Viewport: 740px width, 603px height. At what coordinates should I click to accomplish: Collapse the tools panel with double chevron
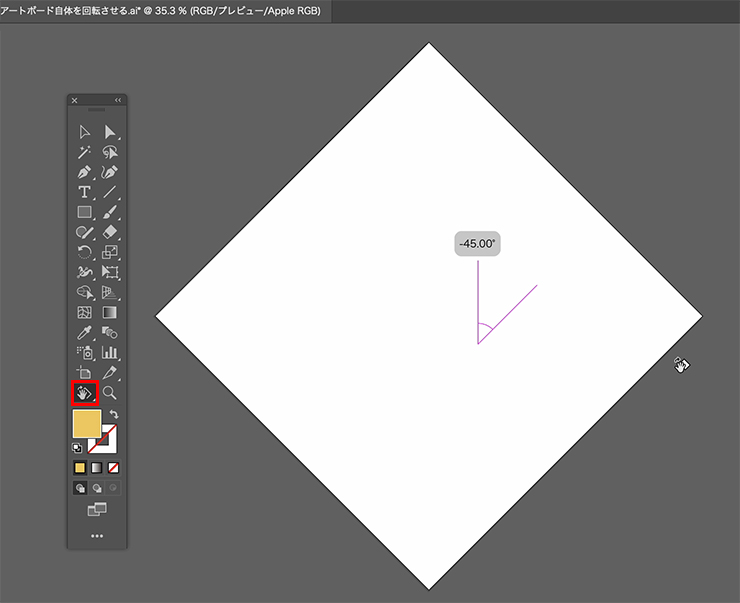pos(118,100)
